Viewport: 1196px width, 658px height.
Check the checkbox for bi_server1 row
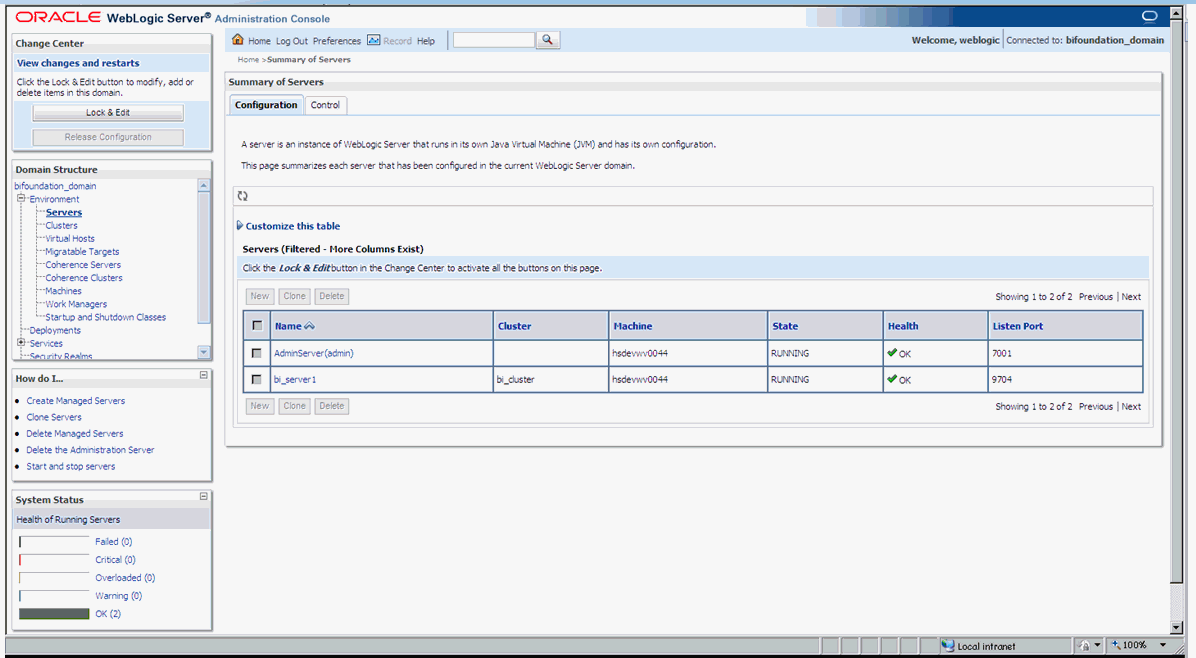(x=257, y=379)
